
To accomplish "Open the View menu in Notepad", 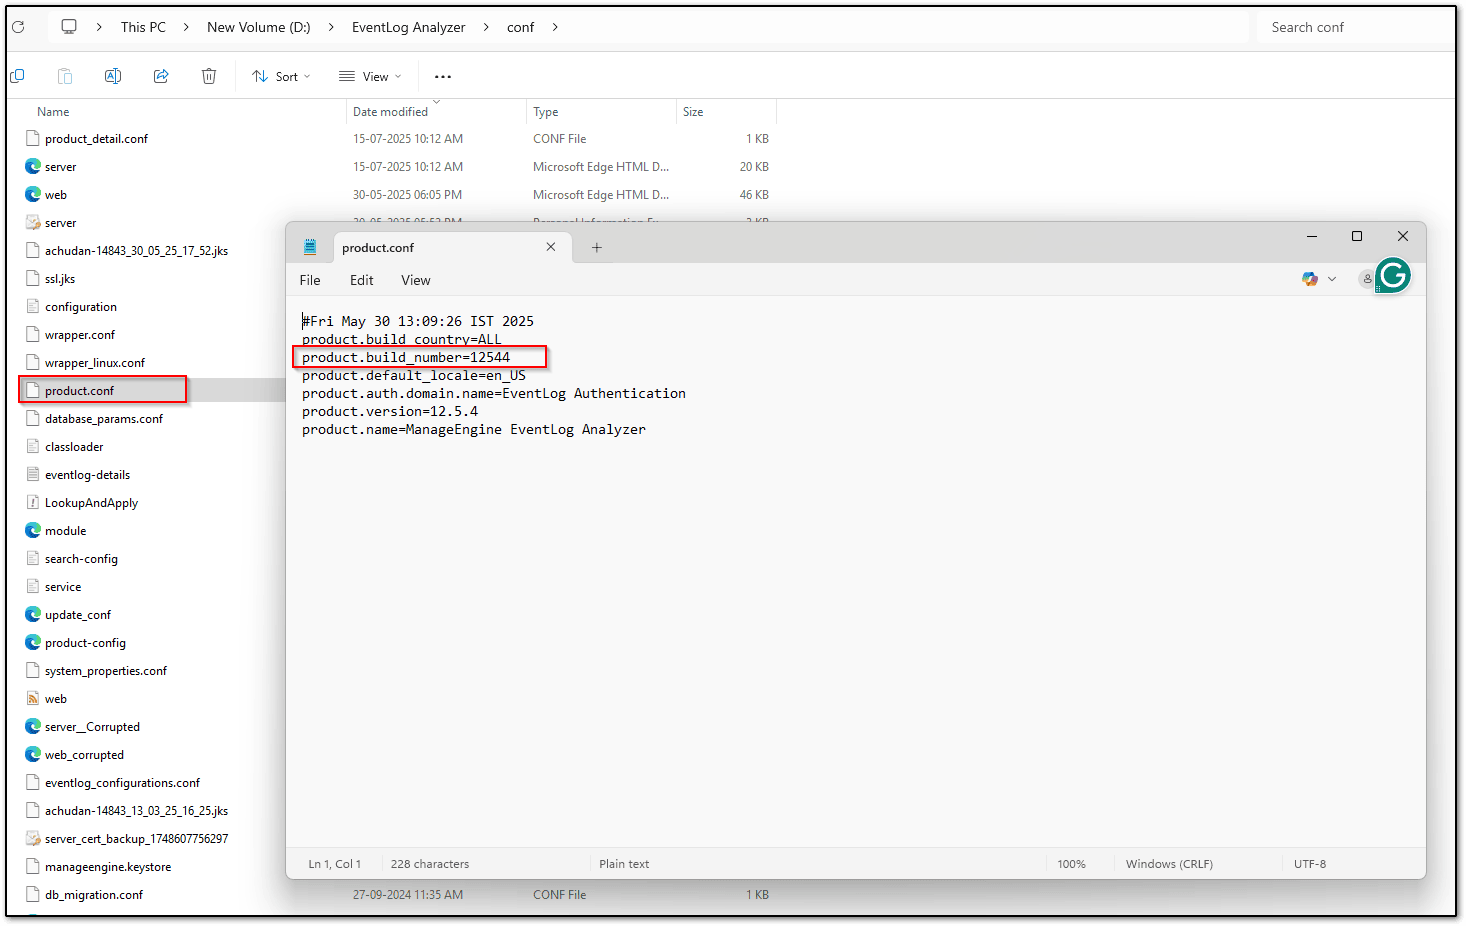I will coord(416,281).
